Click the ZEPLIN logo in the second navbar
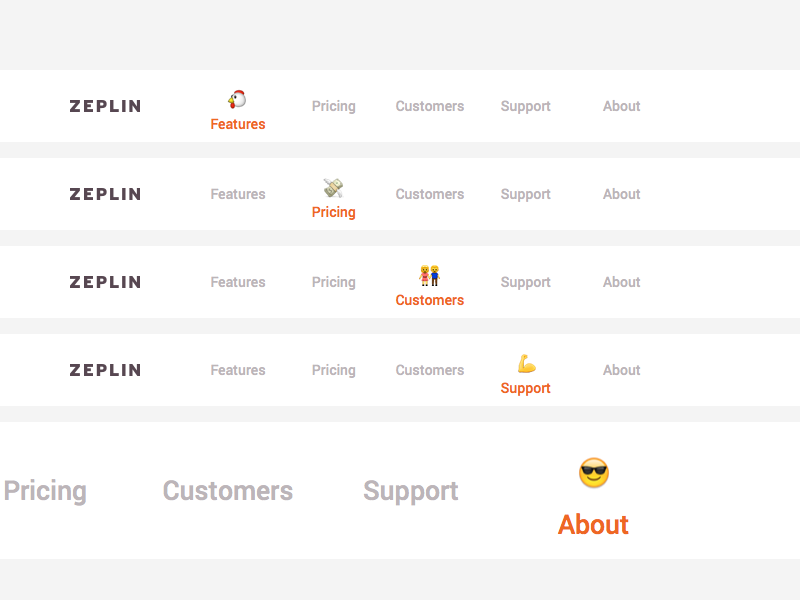Image resolution: width=800 pixels, height=600 pixels. pyautogui.click(x=105, y=194)
